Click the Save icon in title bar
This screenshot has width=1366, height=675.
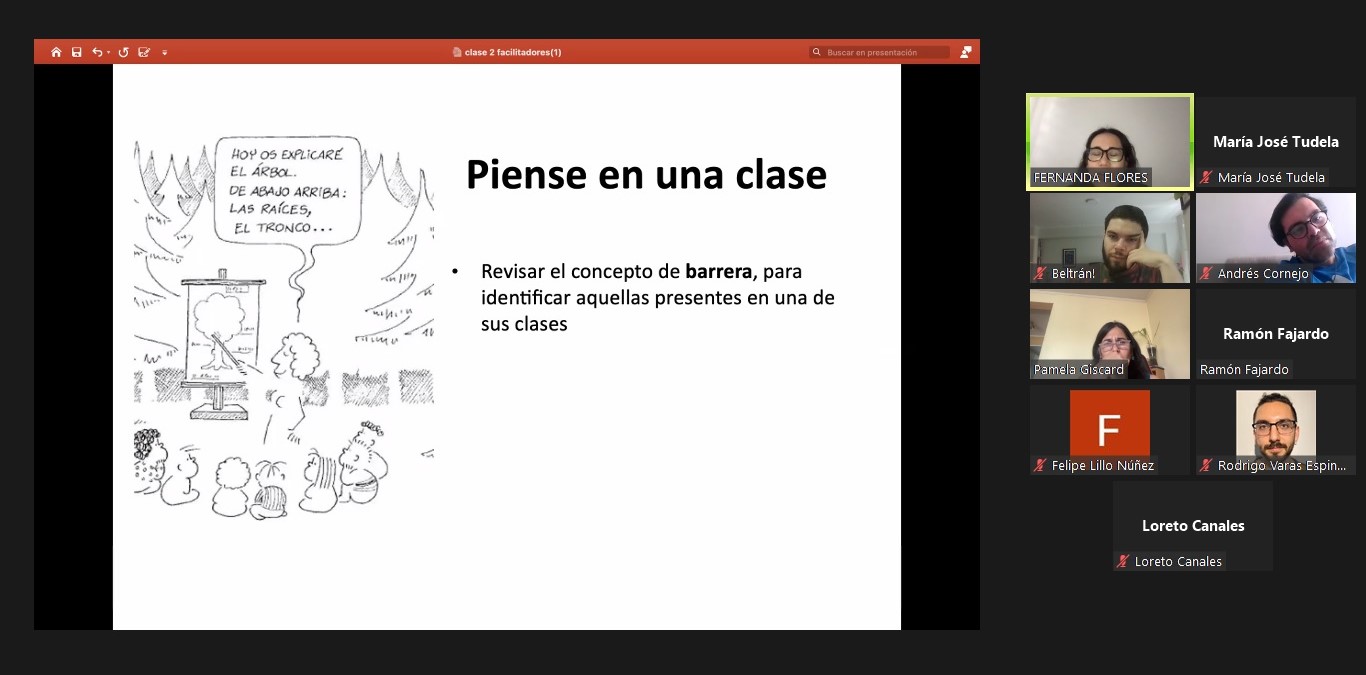point(77,52)
